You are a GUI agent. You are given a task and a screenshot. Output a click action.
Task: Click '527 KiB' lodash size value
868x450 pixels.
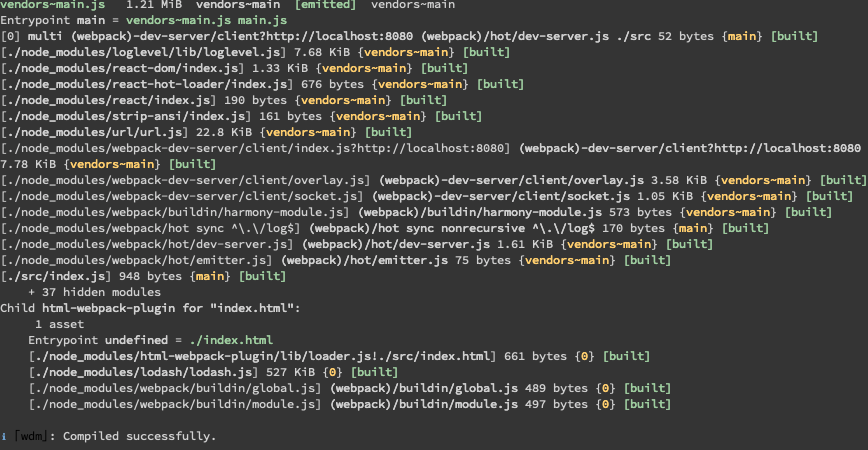[290, 372]
